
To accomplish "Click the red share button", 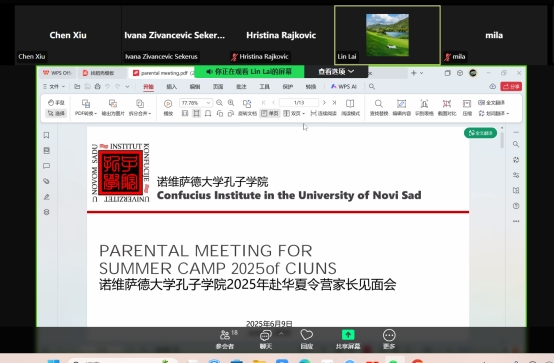I will click(511, 87).
